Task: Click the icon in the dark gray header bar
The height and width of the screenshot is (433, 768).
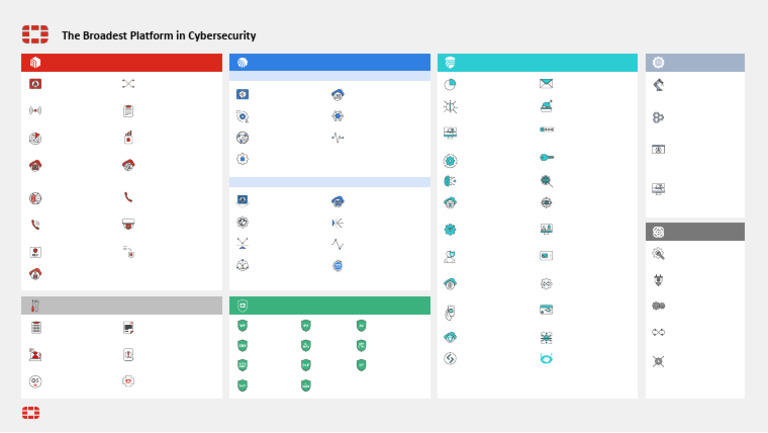Action: (658, 231)
